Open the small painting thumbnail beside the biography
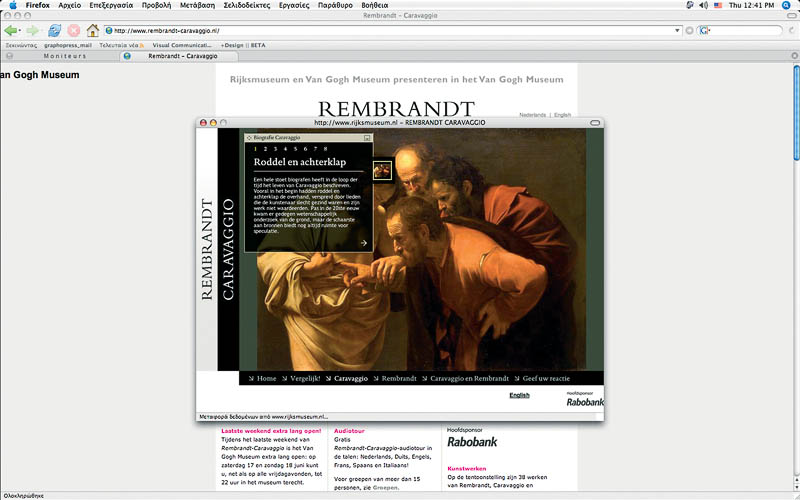This screenshot has width=800, height=500. tap(382, 170)
